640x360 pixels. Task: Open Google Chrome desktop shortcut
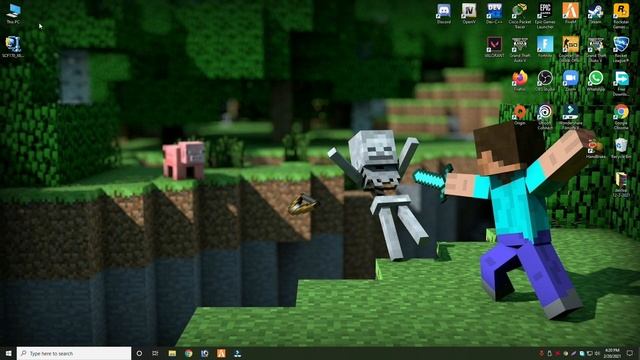[x=621, y=116]
